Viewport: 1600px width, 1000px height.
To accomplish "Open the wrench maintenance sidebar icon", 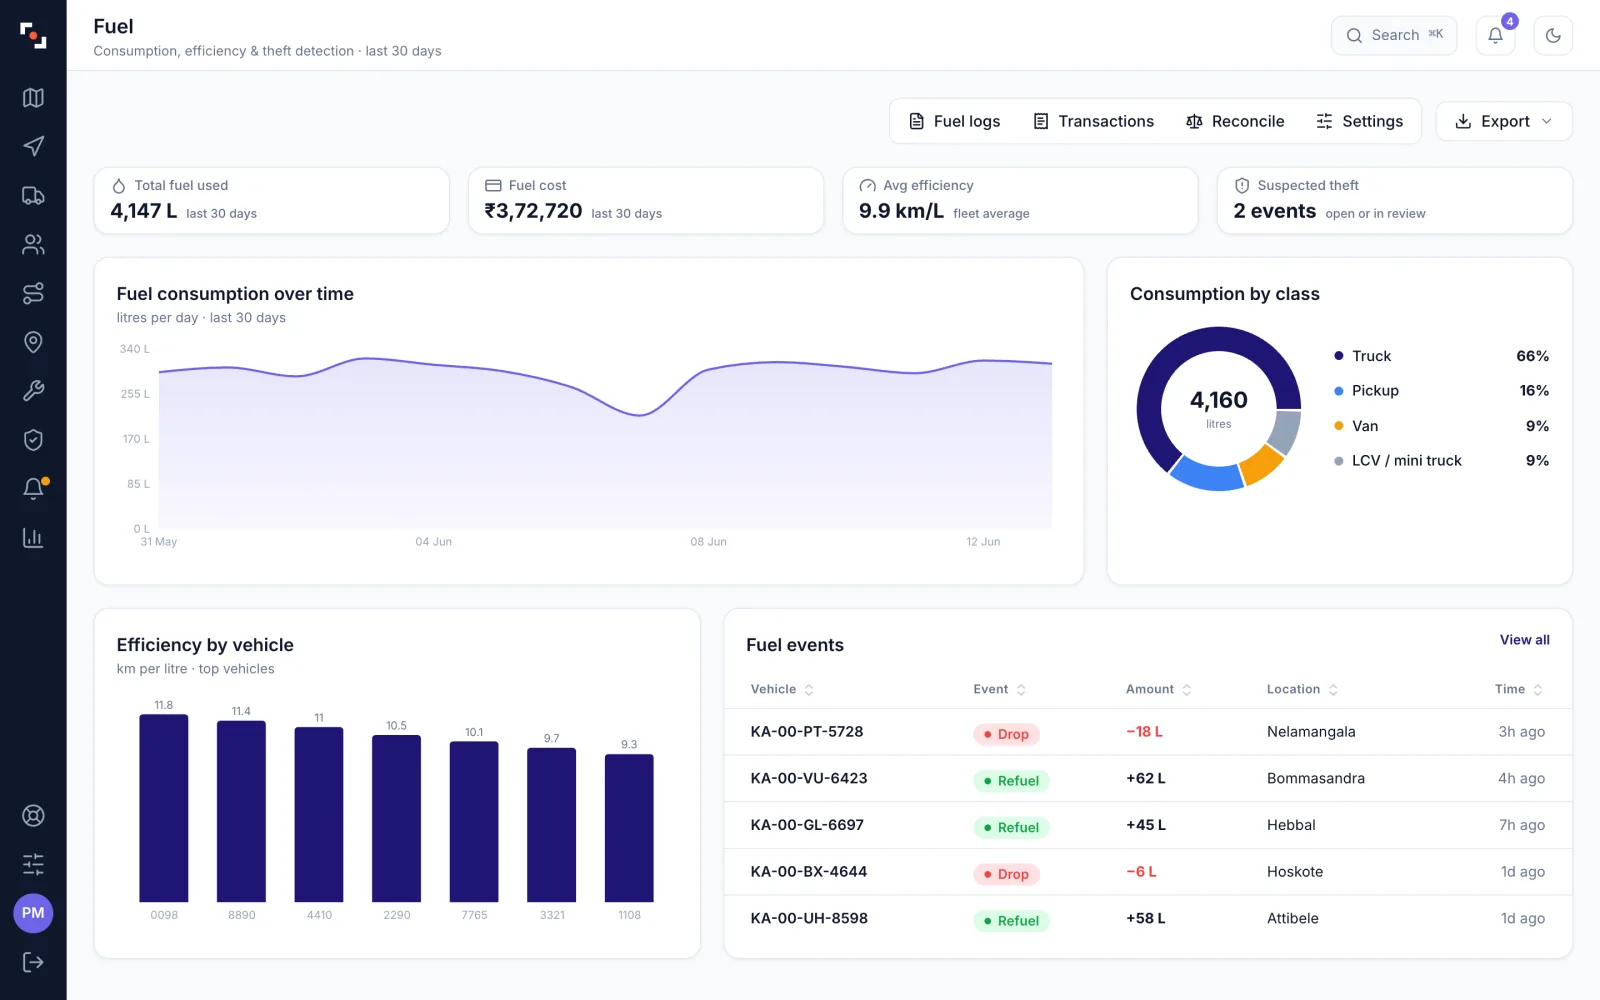I will pyautogui.click(x=33, y=391).
